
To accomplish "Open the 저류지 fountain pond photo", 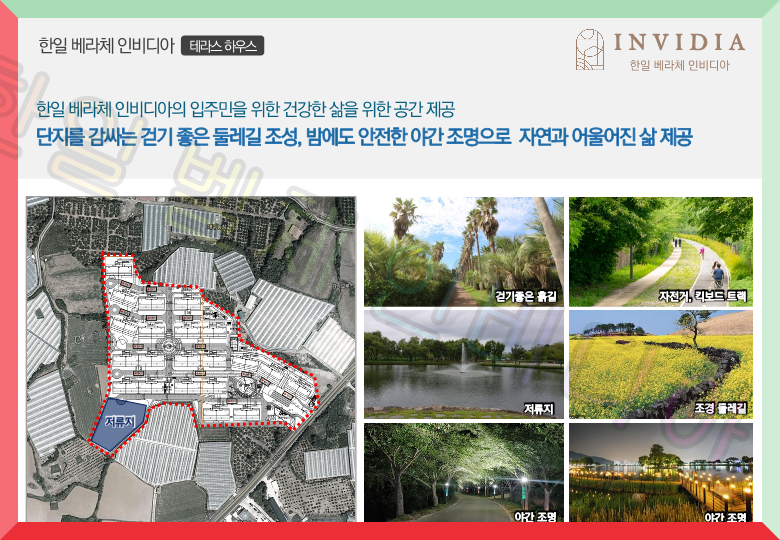I will [x=464, y=364].
